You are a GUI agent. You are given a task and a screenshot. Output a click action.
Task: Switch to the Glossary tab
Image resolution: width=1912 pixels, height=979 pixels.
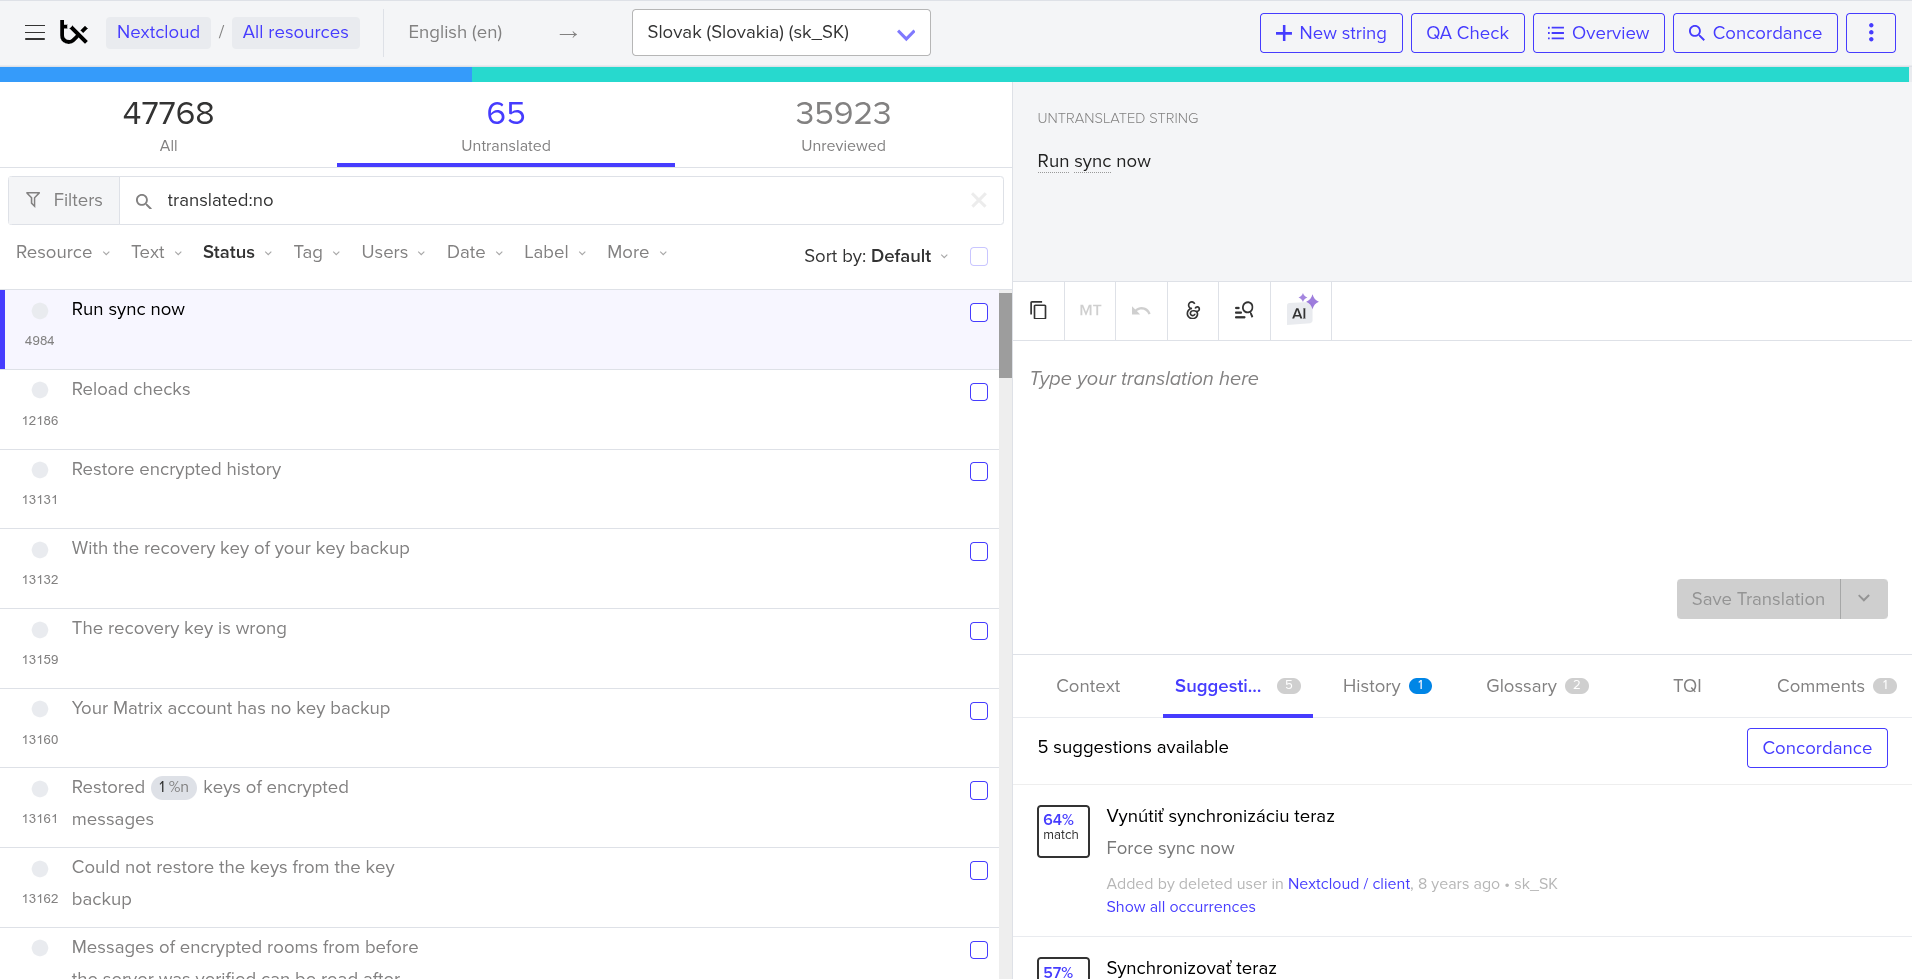[1537, 686]
